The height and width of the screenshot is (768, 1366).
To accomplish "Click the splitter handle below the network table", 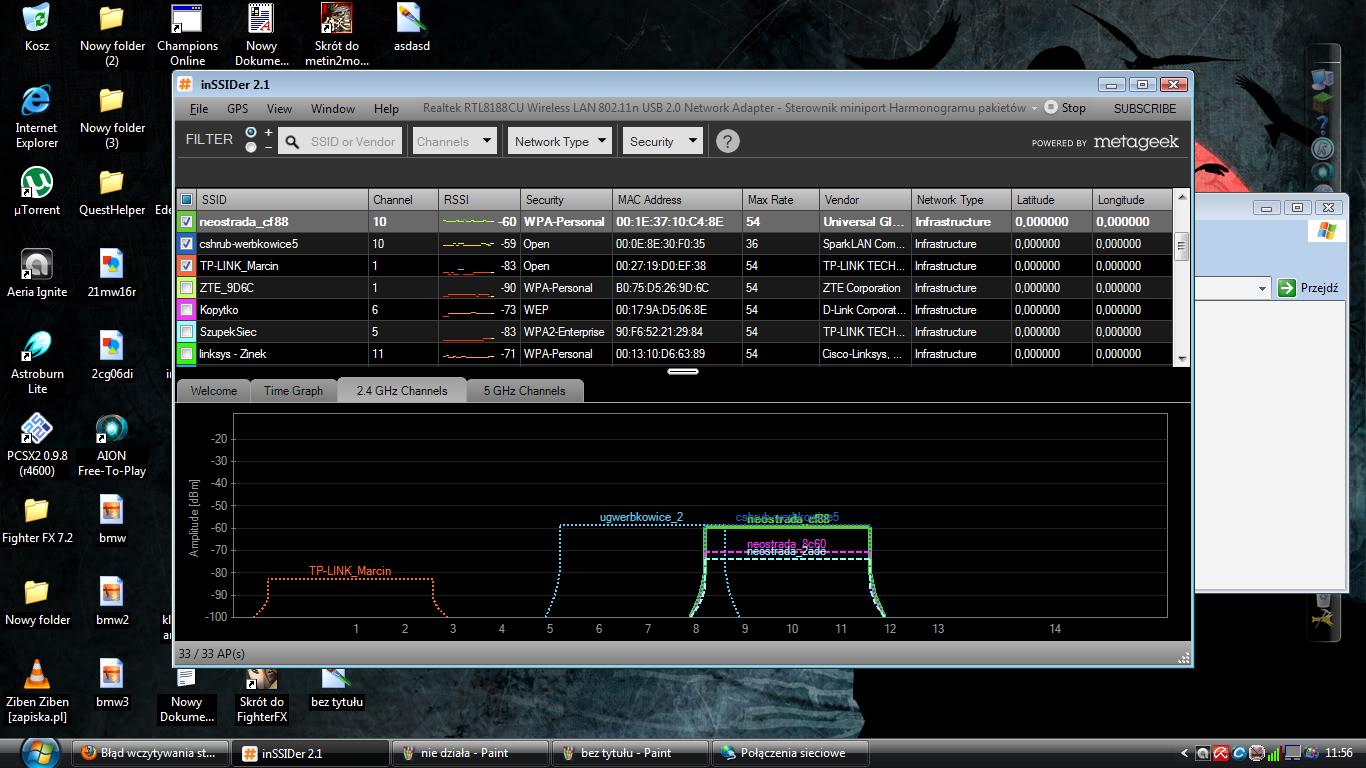I will click(683, 371).
